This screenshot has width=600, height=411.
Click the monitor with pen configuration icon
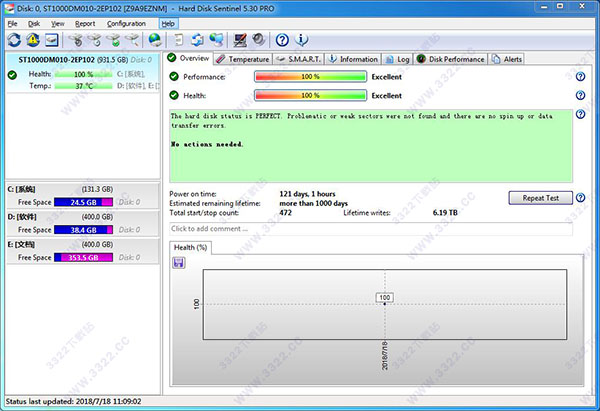click(240, 40)
